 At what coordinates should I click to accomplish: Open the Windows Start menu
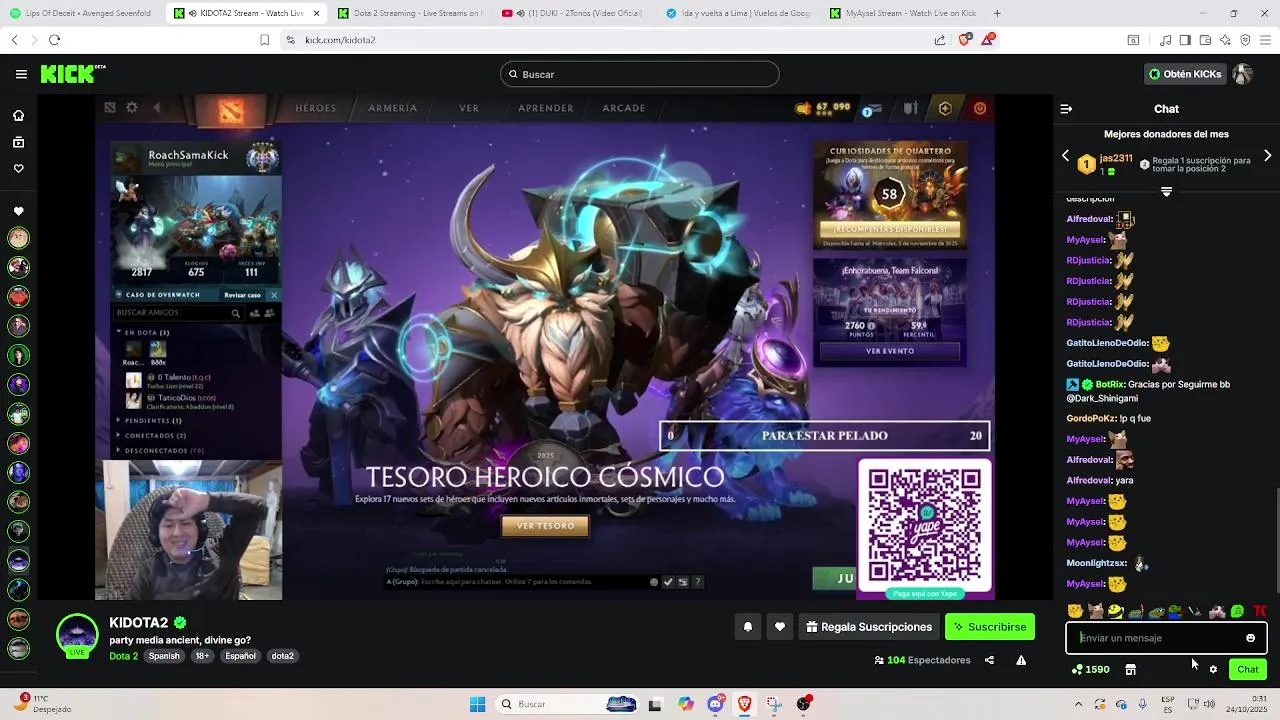(x=477, y=704)
